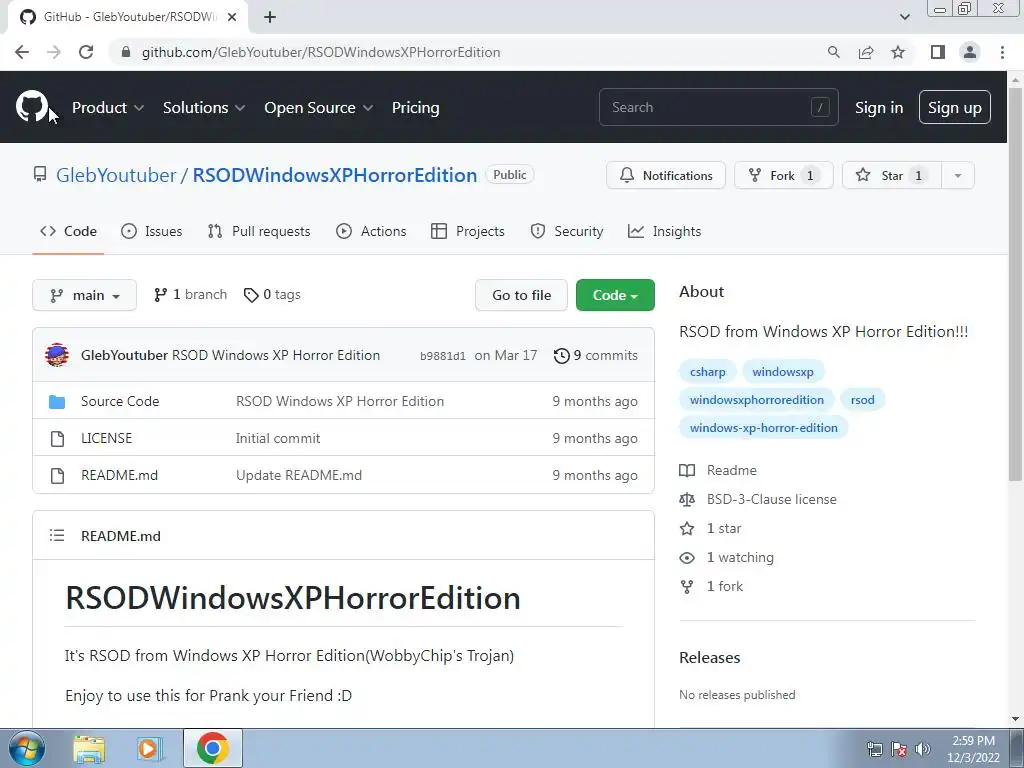The image size is (1024, 768).
Task: Click the Chrome taskbar icon
Action: (x=212, y=748)
